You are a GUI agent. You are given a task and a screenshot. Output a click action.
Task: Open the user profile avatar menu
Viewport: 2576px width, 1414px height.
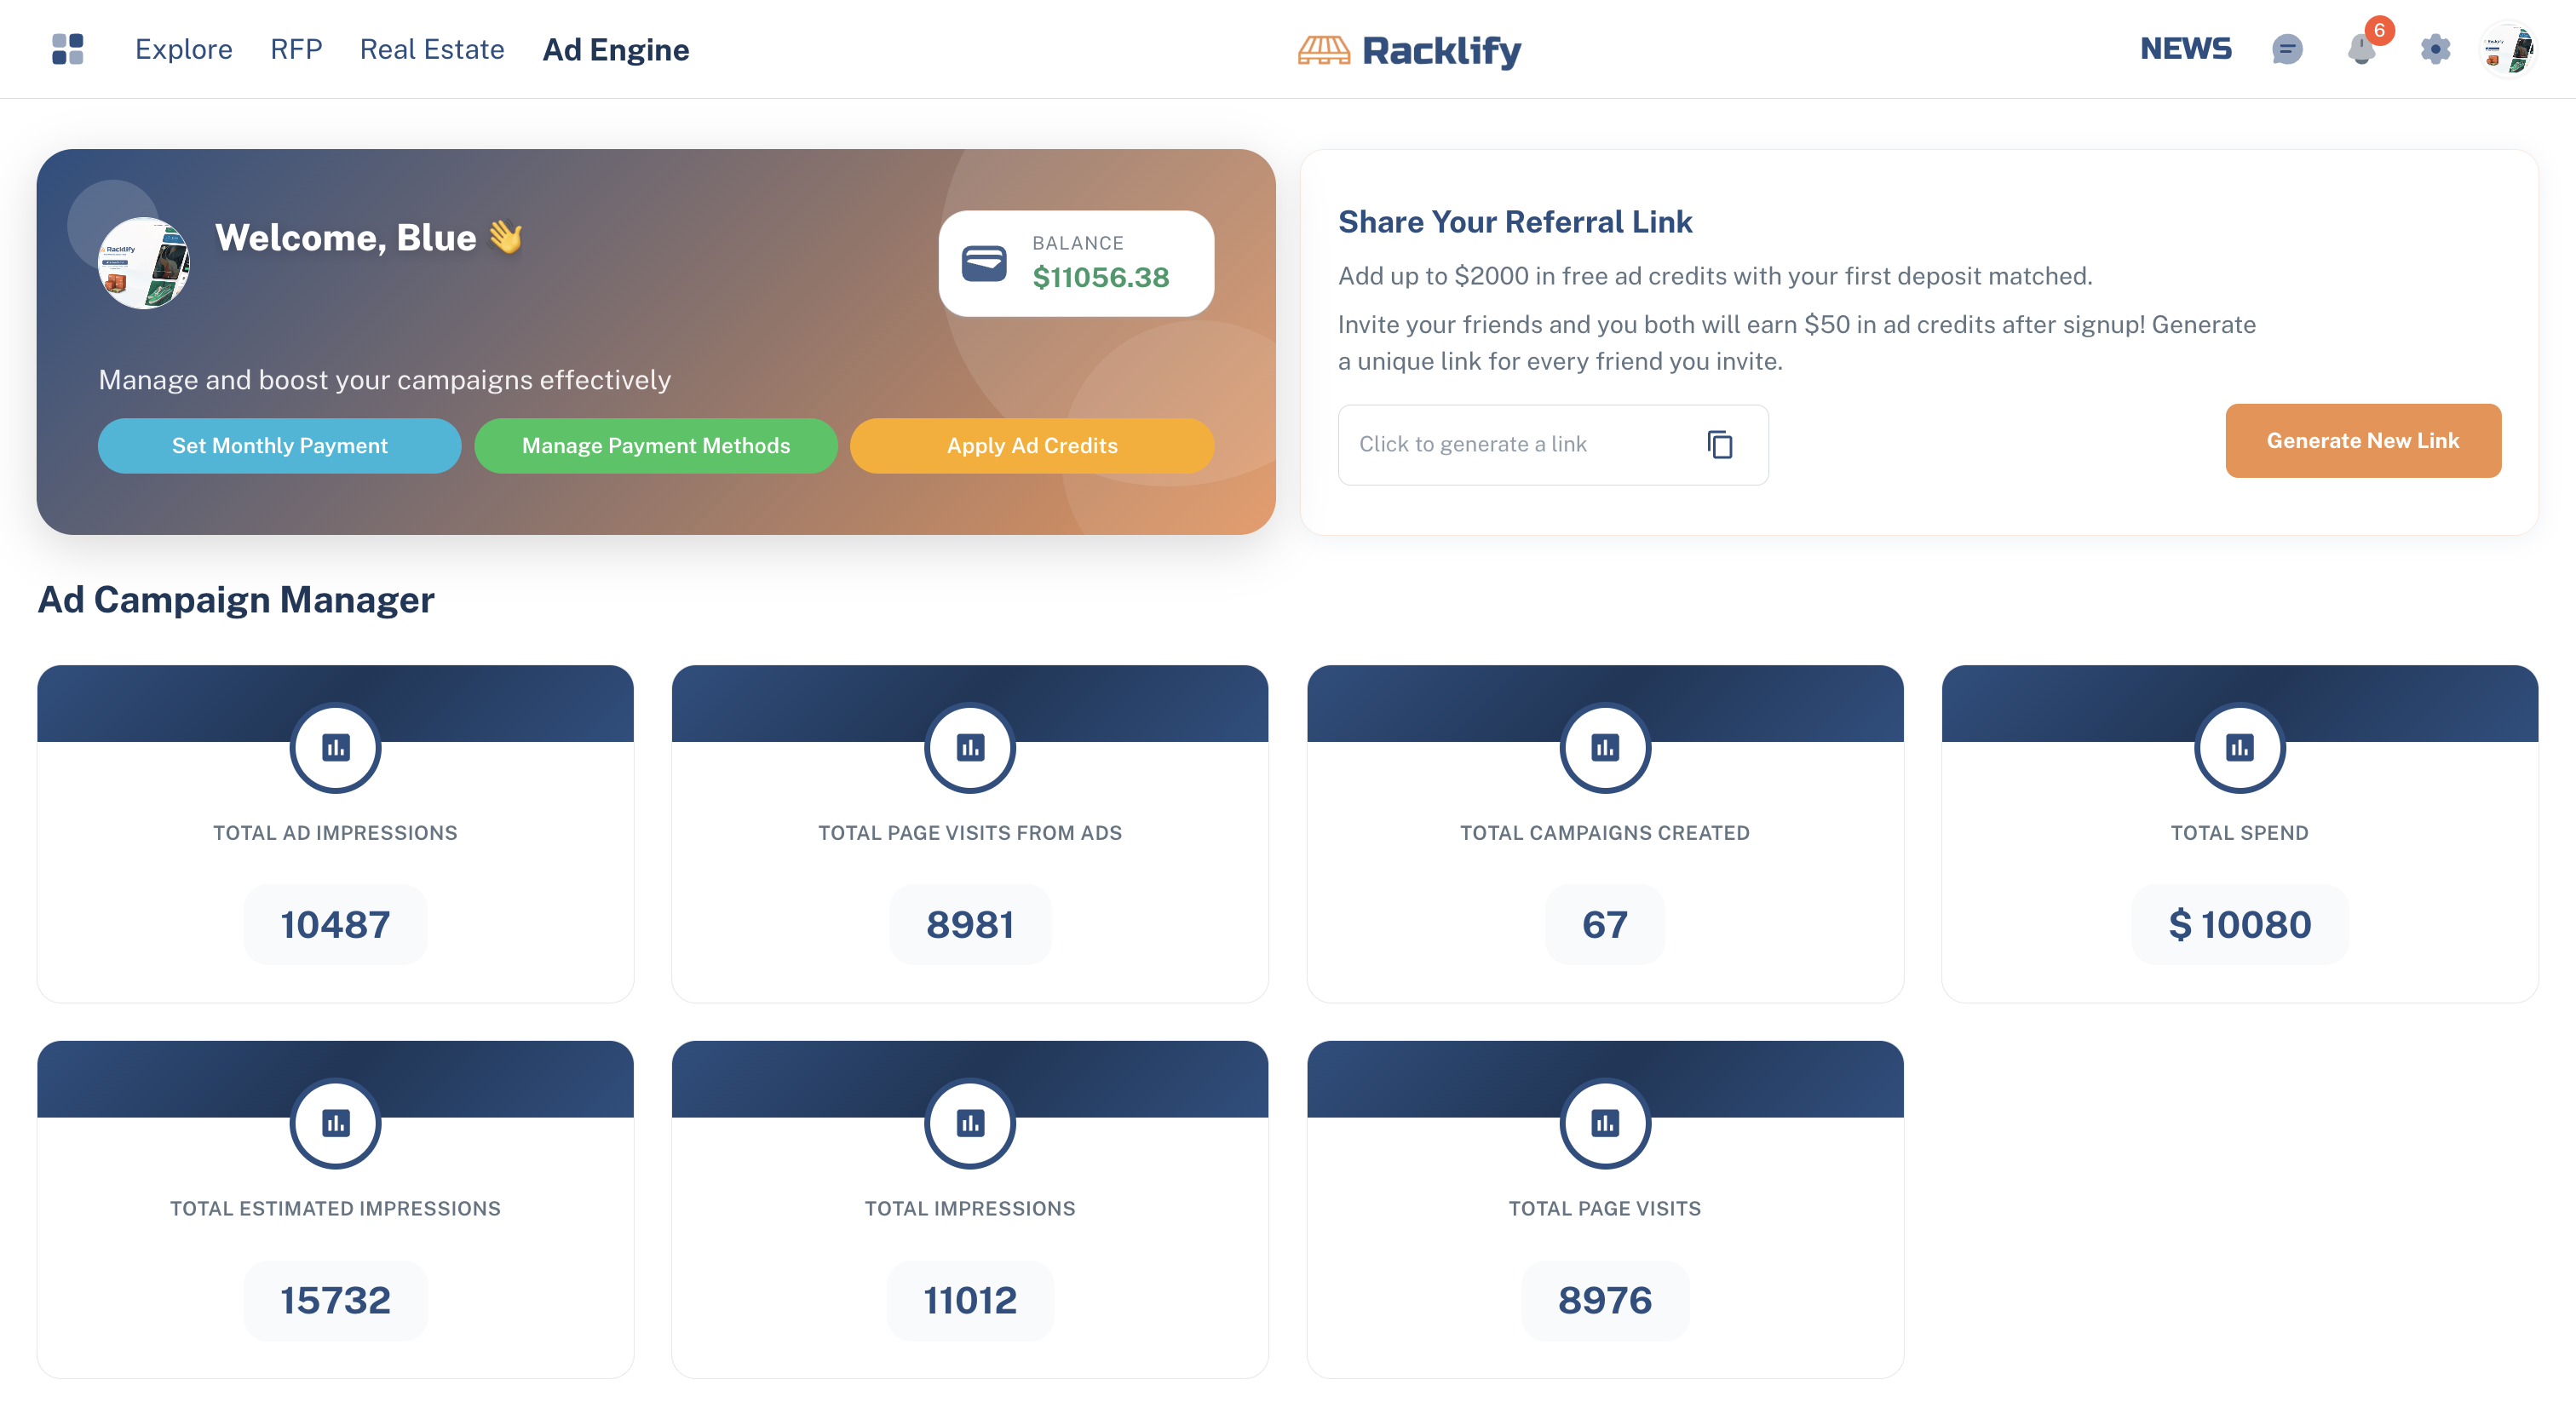point(2508,49)
